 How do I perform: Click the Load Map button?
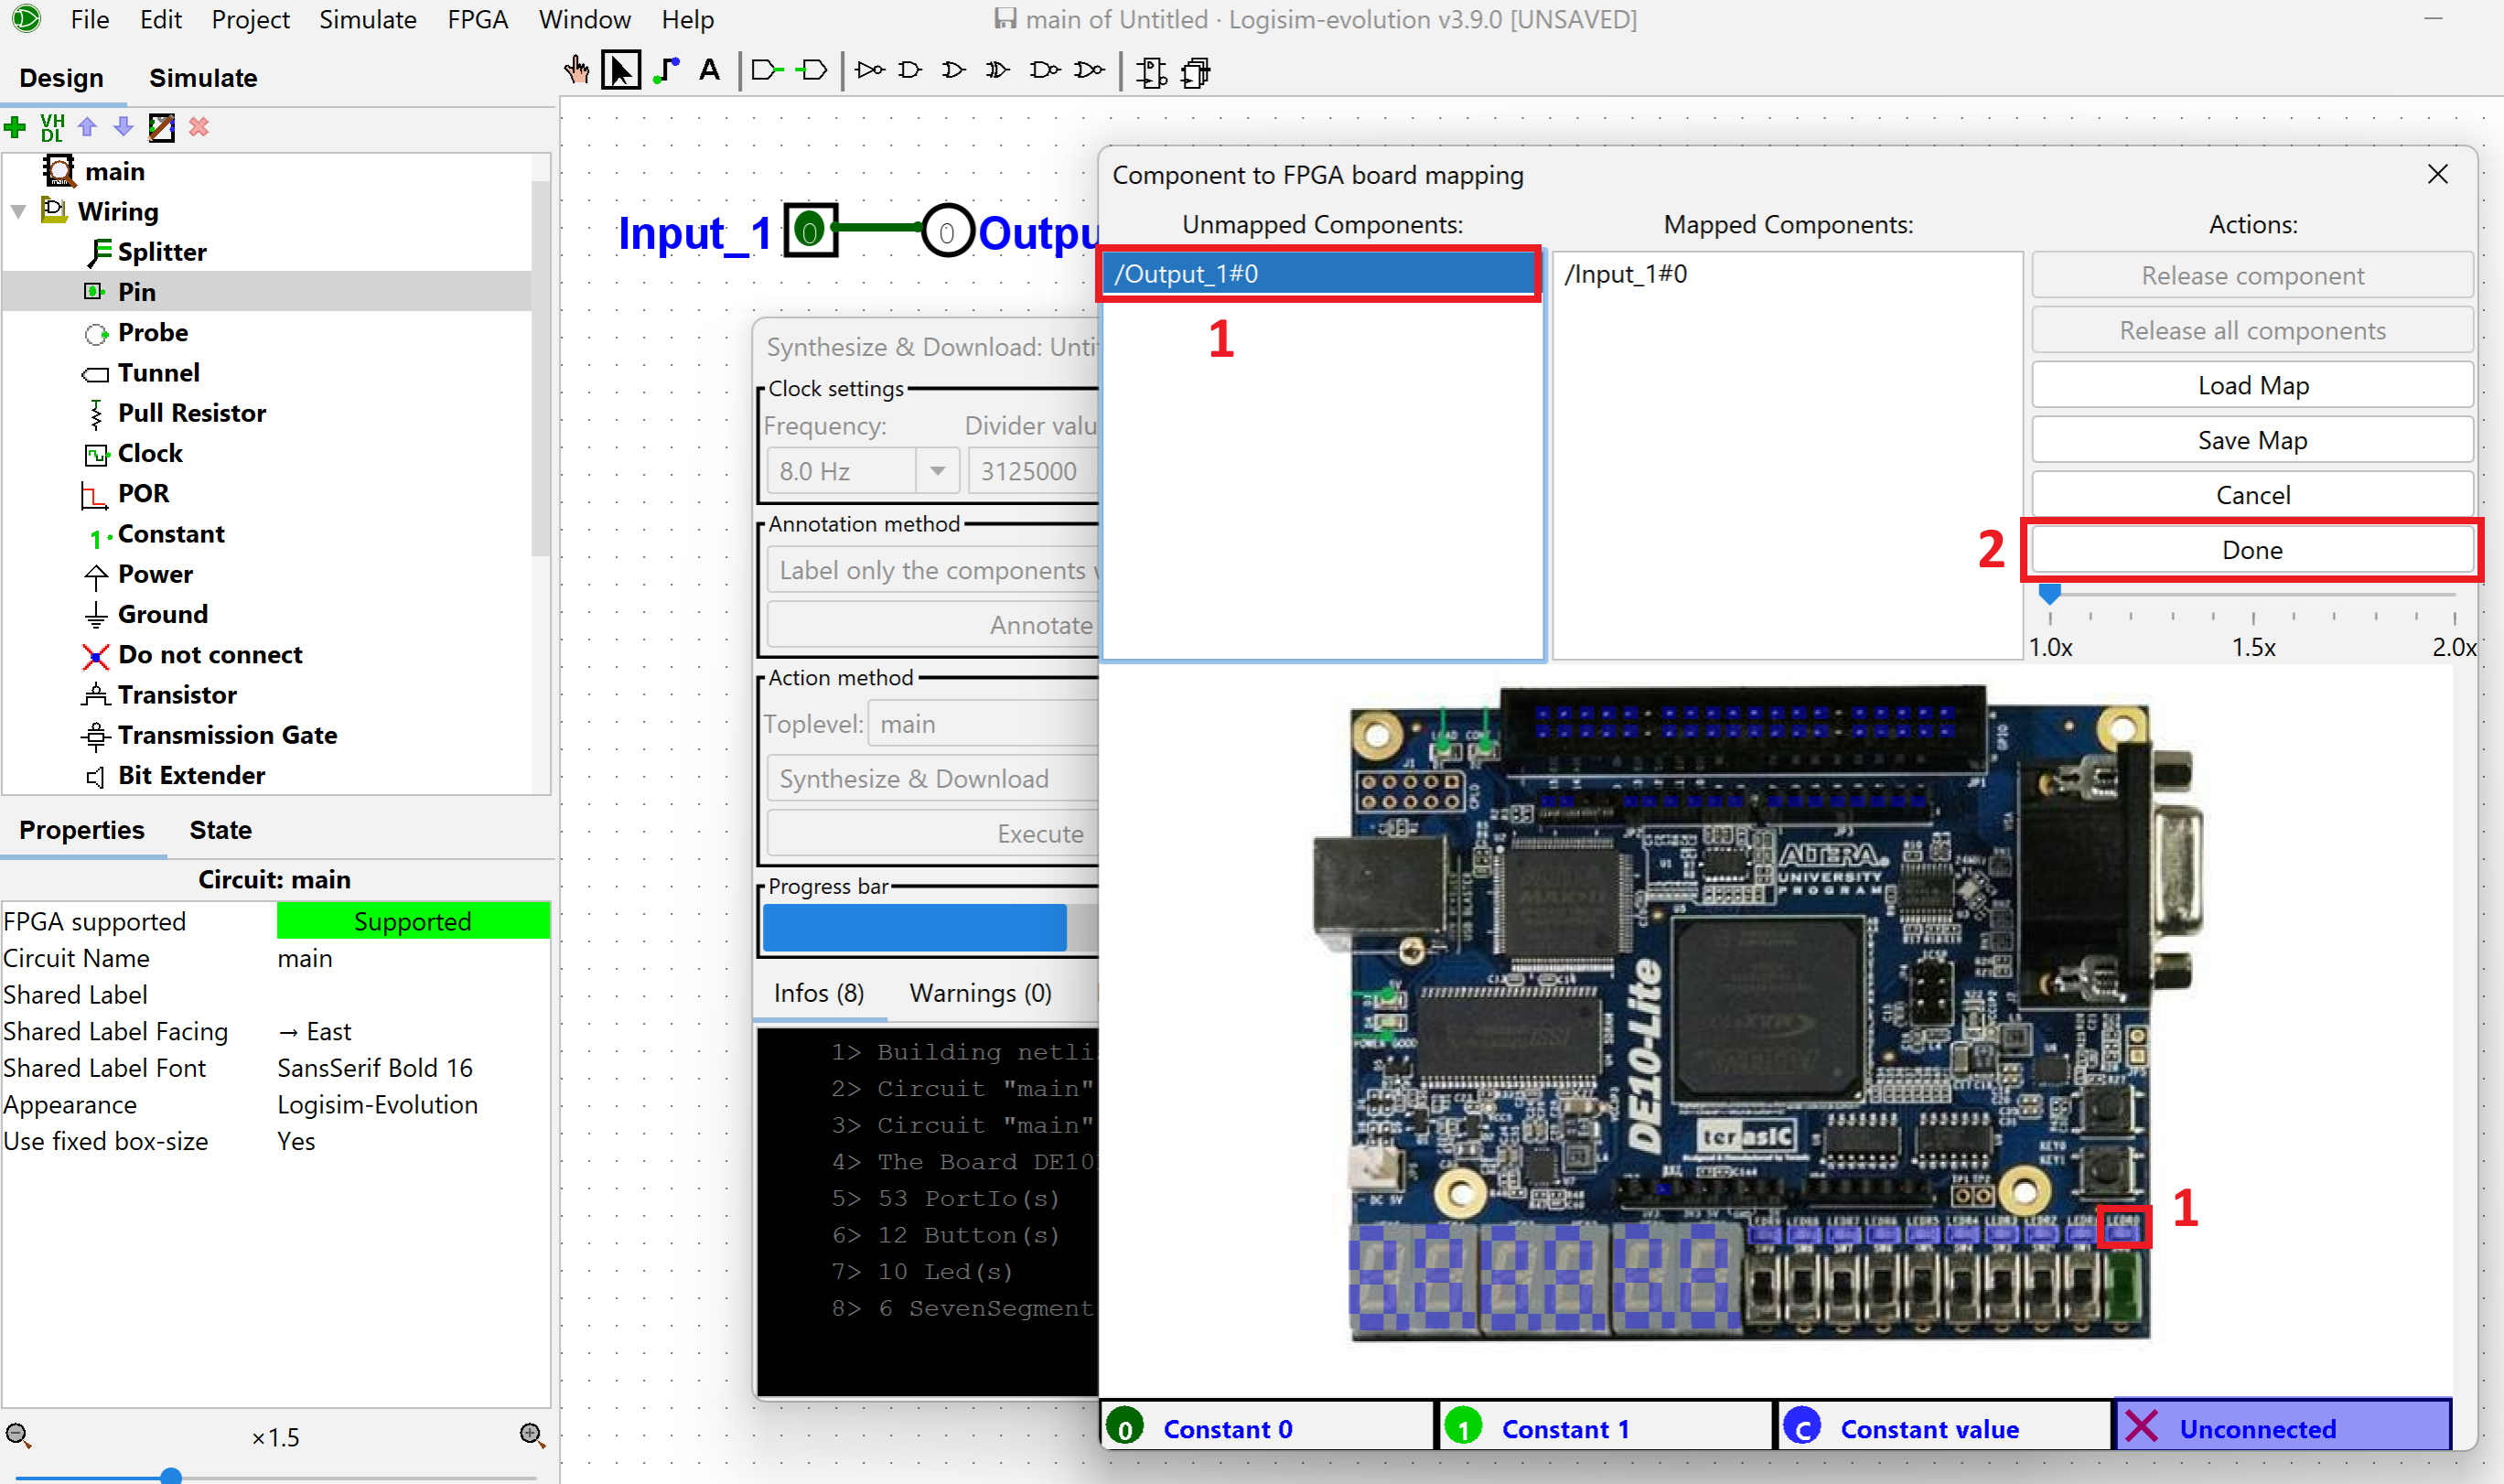2251,385
